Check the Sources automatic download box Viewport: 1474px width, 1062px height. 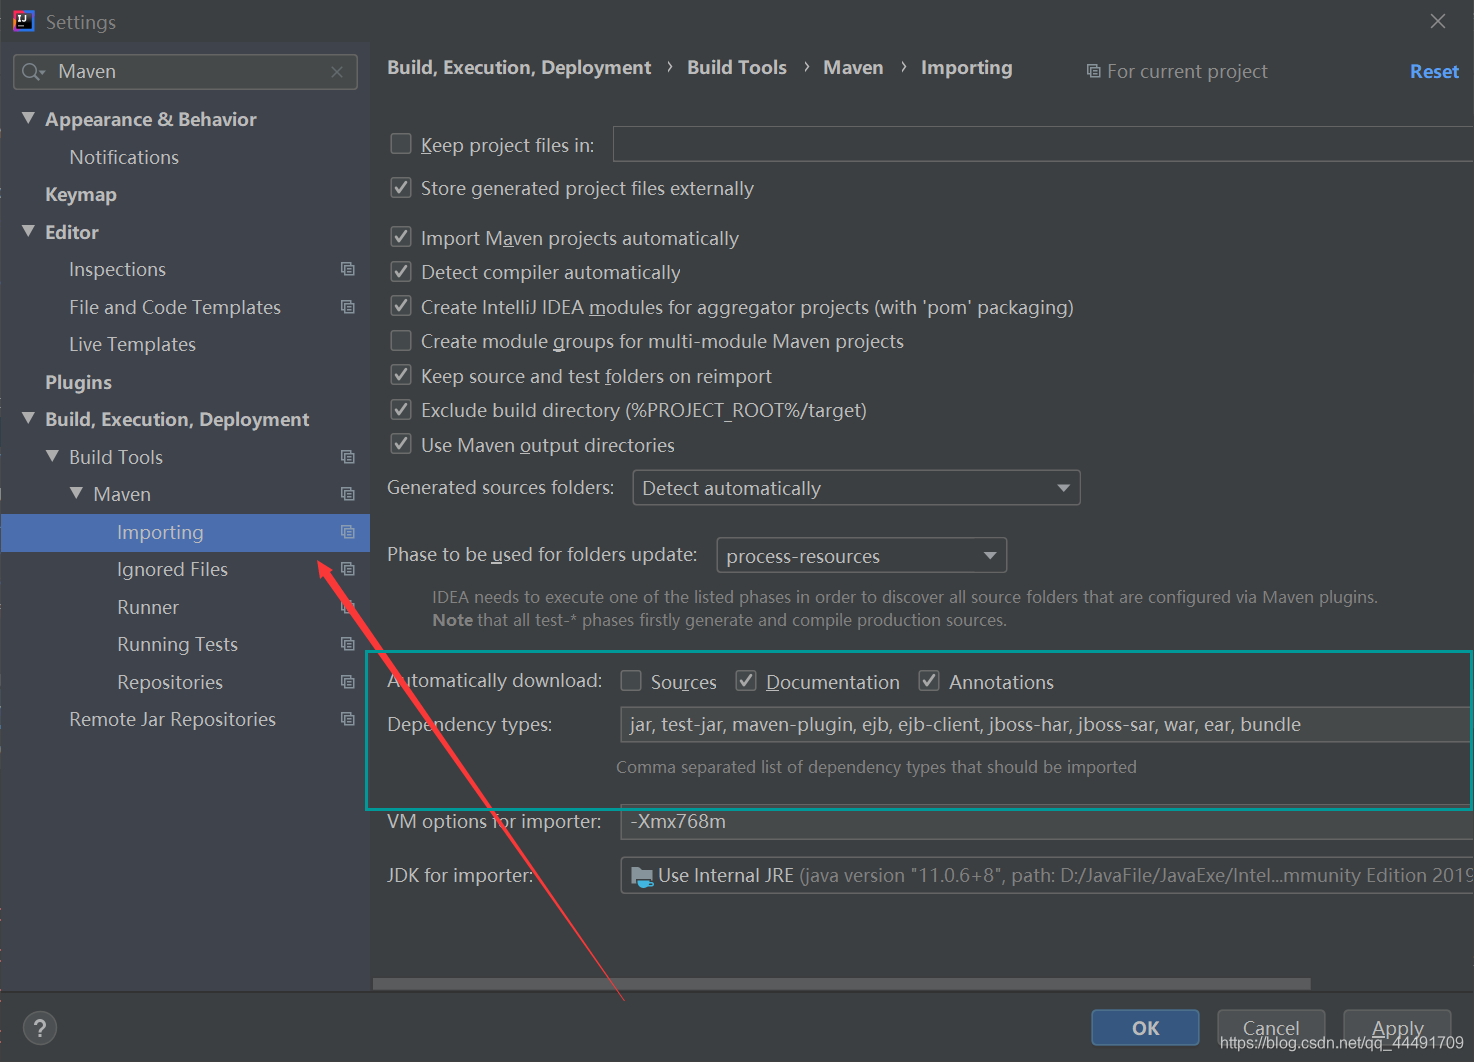631,681
